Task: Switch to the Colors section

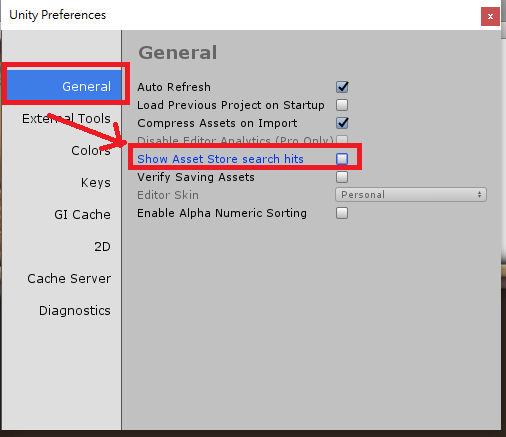Action: [91, 150]
